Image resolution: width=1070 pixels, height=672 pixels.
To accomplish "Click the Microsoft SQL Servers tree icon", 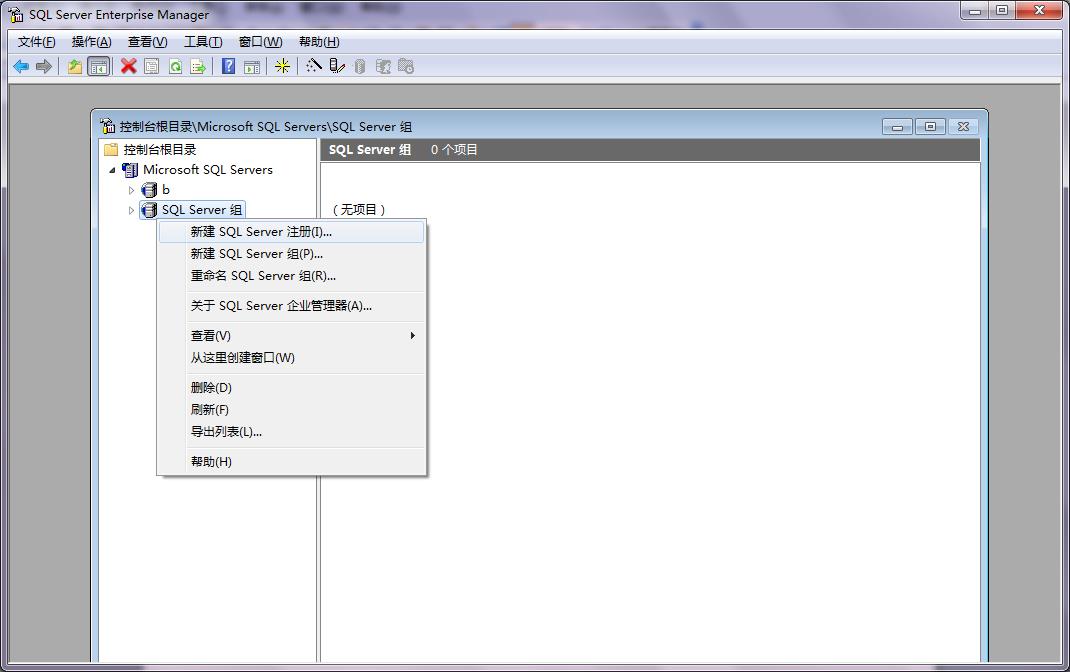I will [x=130, y=170].
